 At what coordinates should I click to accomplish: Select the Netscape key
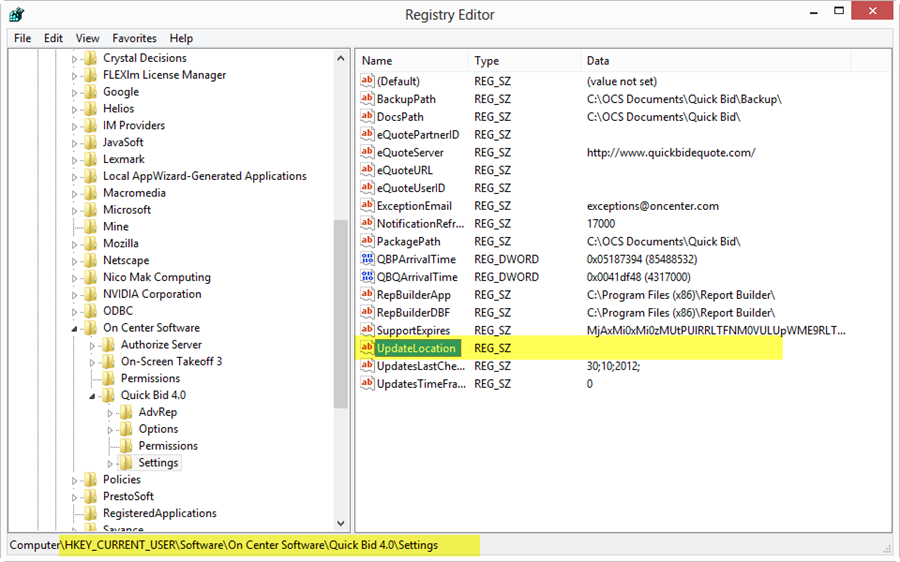126,260
